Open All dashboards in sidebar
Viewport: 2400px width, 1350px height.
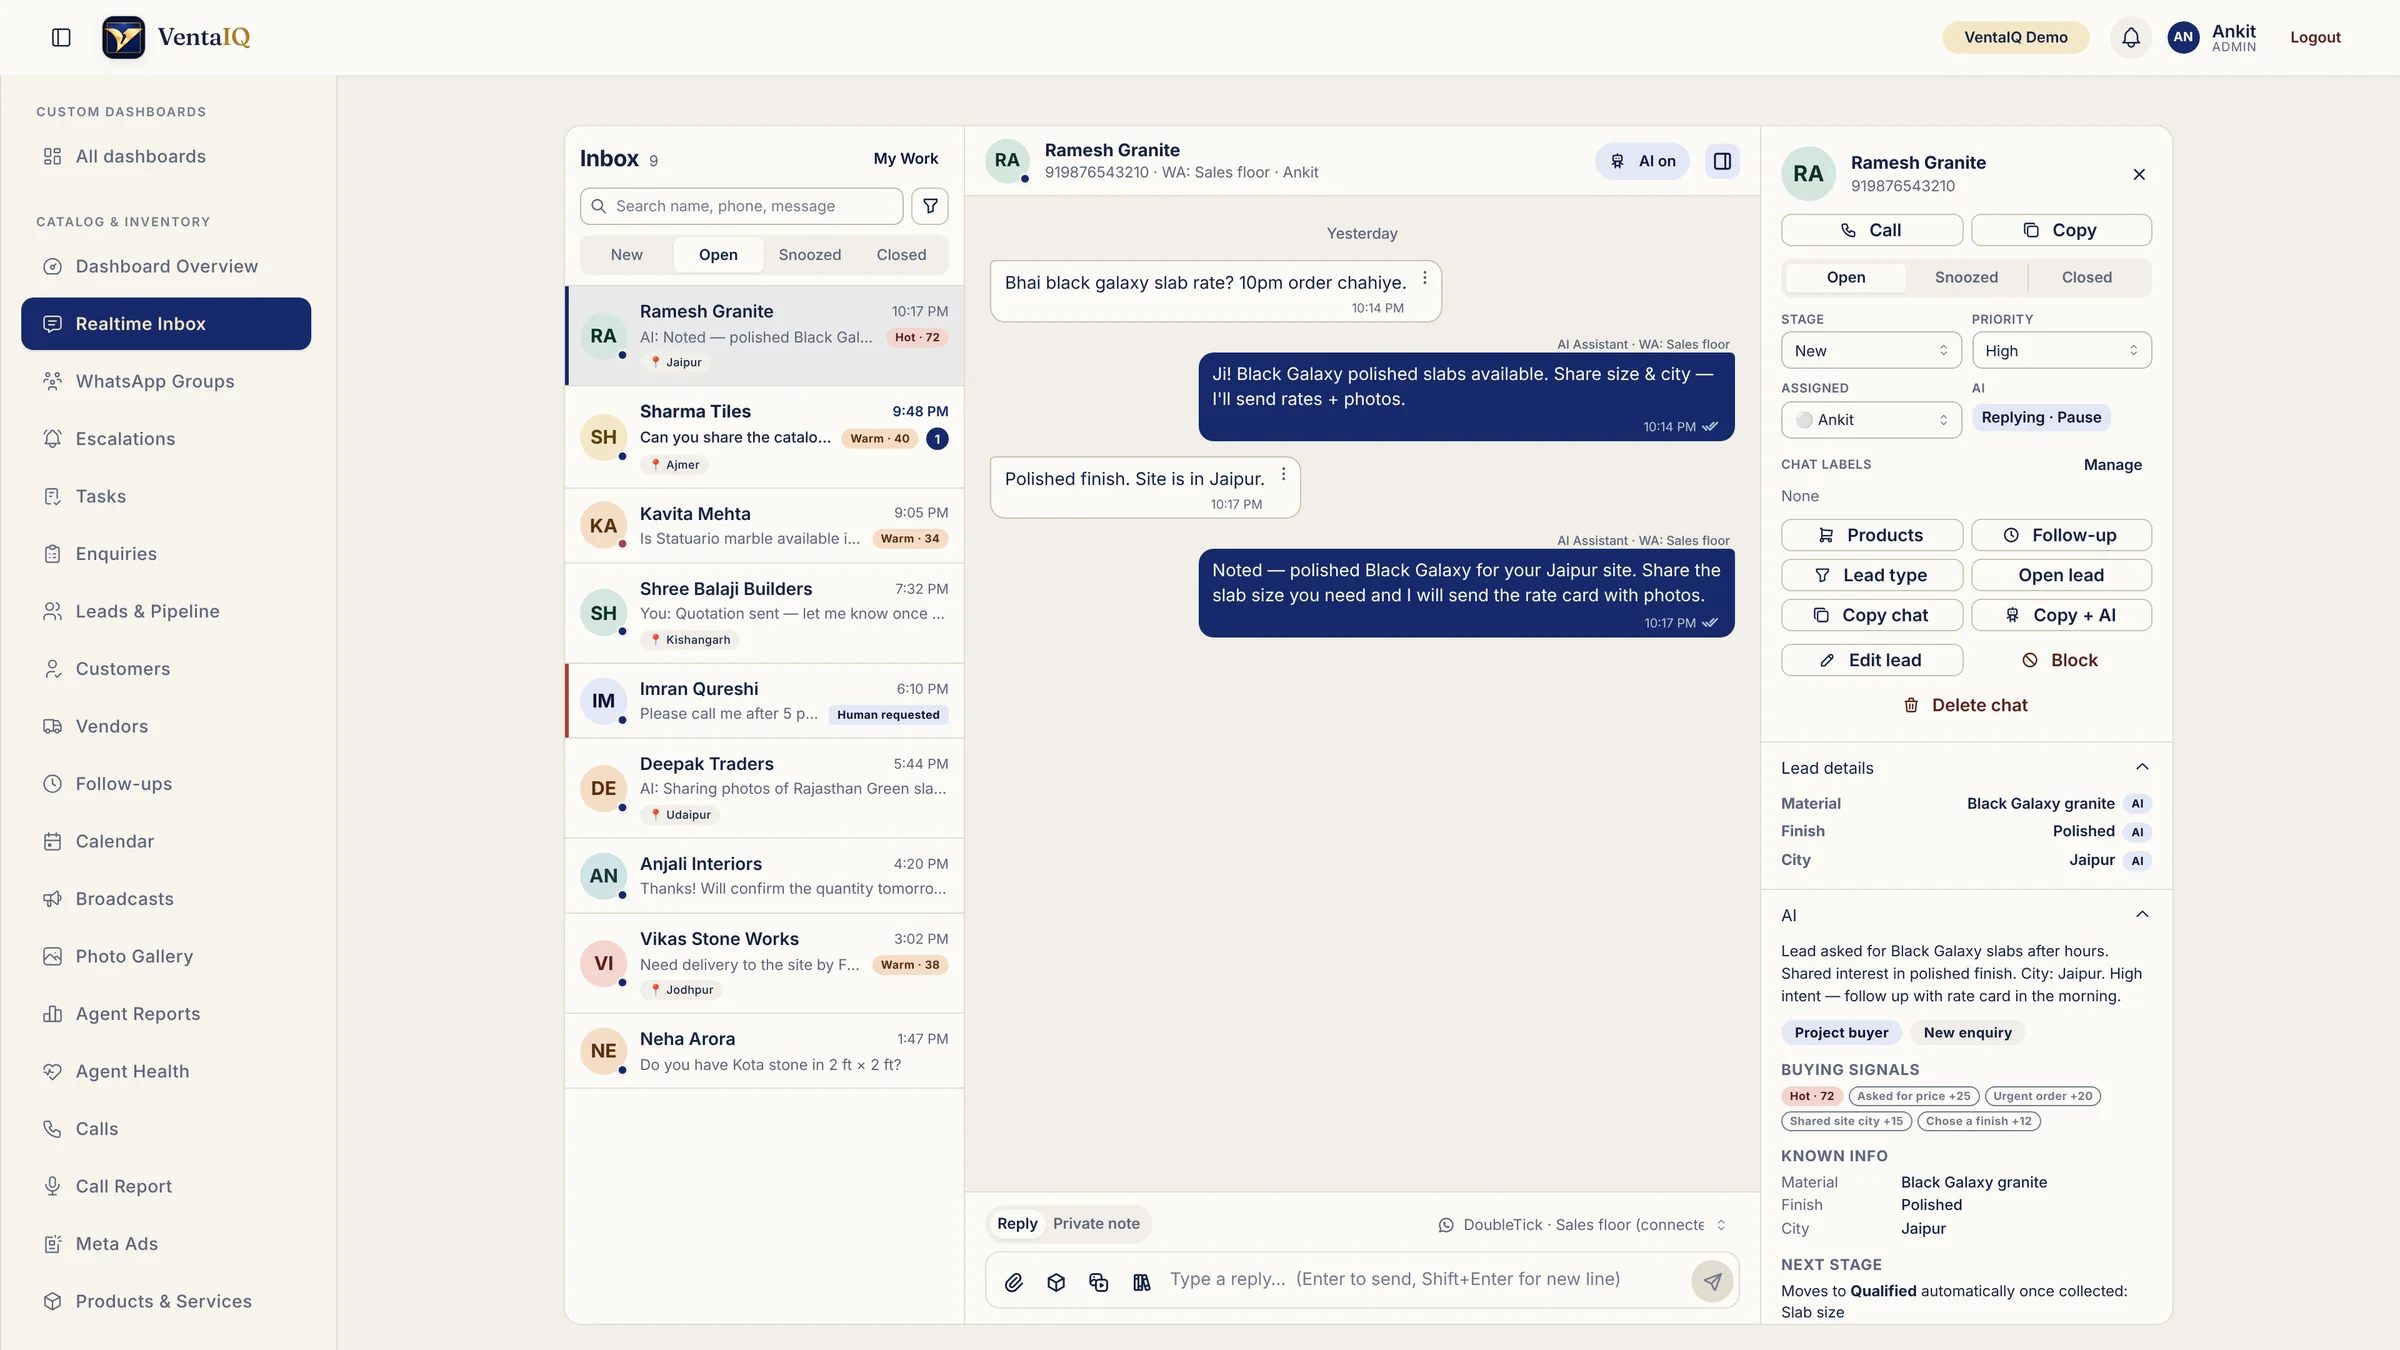(166, 157)
